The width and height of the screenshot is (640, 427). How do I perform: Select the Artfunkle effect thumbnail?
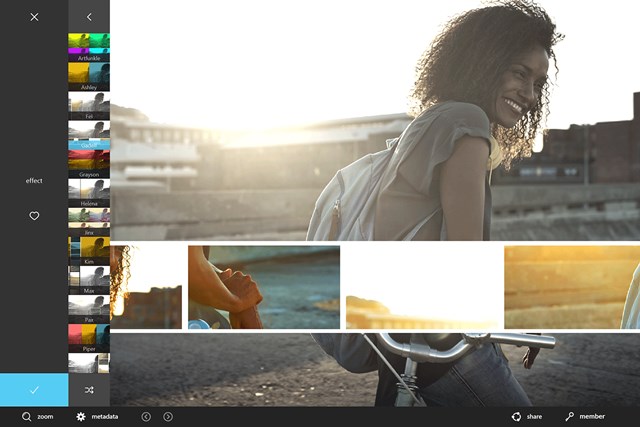(x=89, y=44)
